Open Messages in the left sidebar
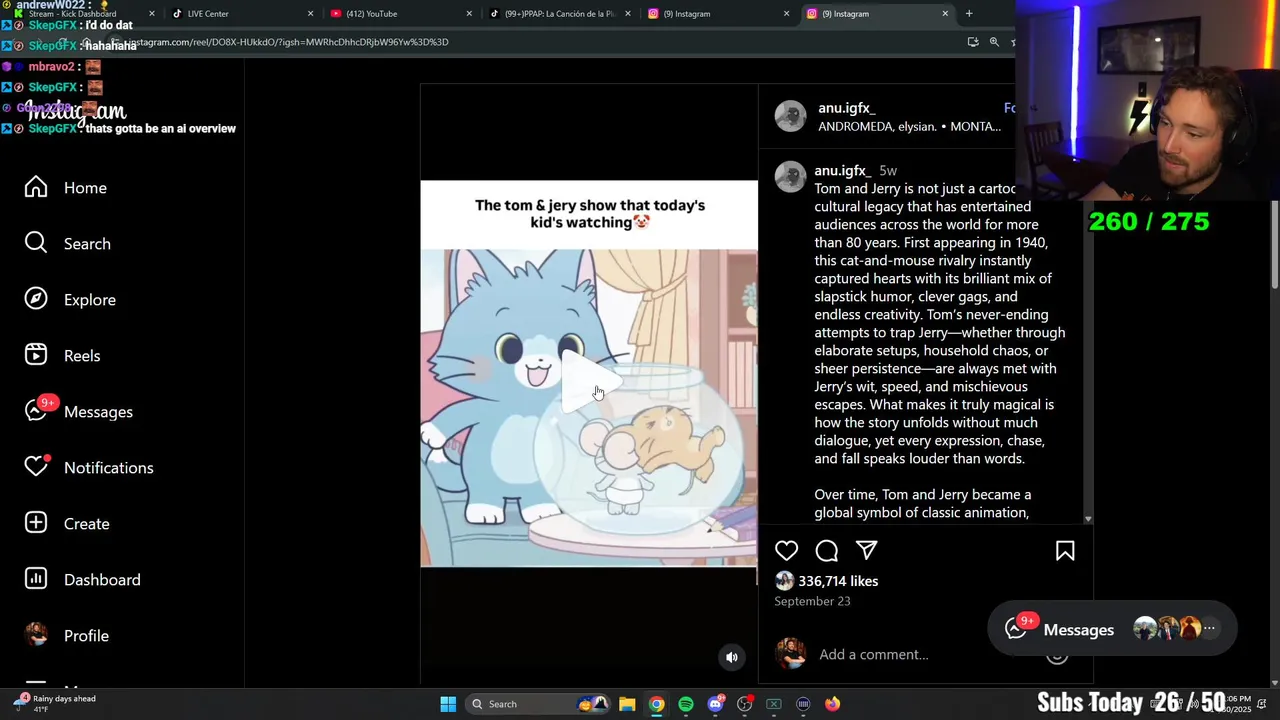This screenshot has height=720, width=1280. (x=78, y=412)
